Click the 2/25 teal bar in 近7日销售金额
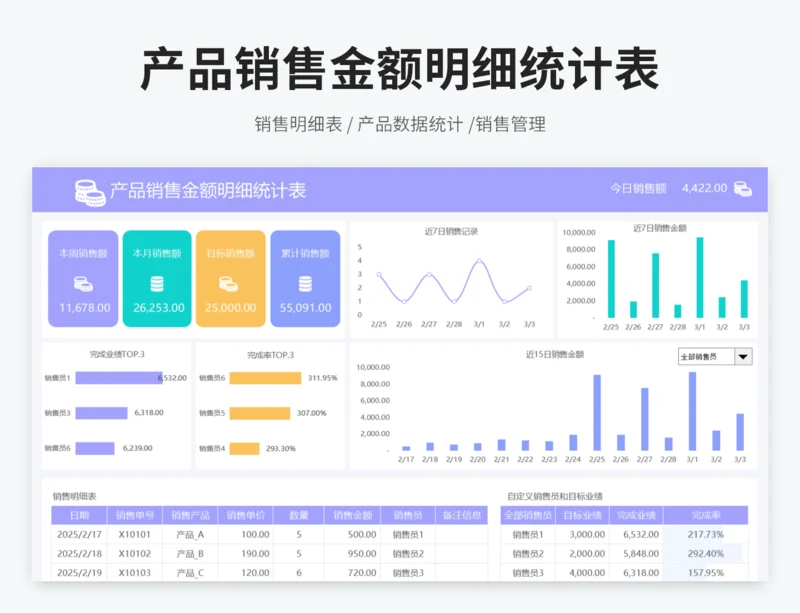The width and height of the screenshot is (800, 613). [x=611, y=279]
